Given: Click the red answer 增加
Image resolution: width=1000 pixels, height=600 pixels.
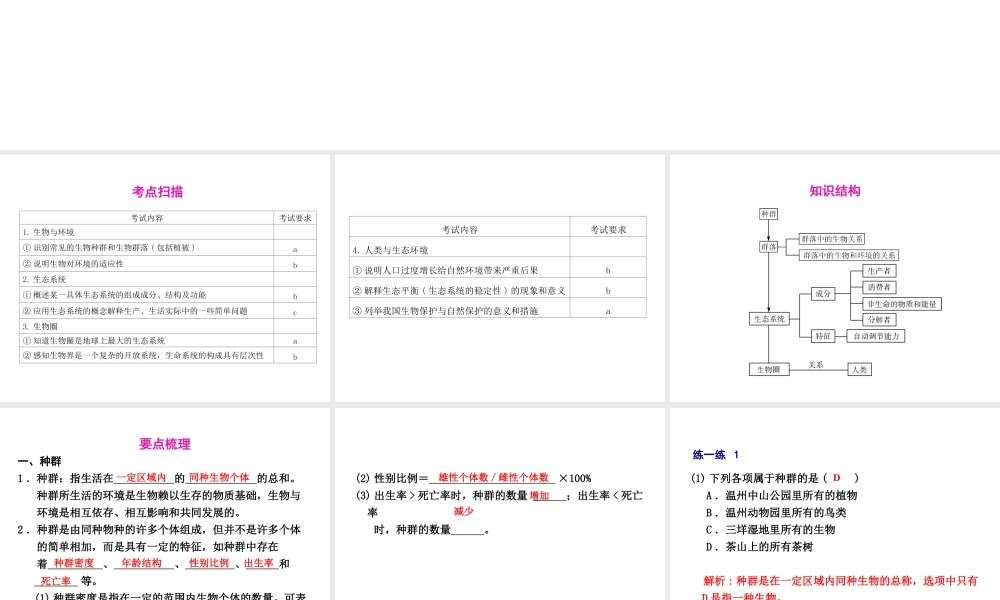Looking at the screenshot, I should [540, 495].
